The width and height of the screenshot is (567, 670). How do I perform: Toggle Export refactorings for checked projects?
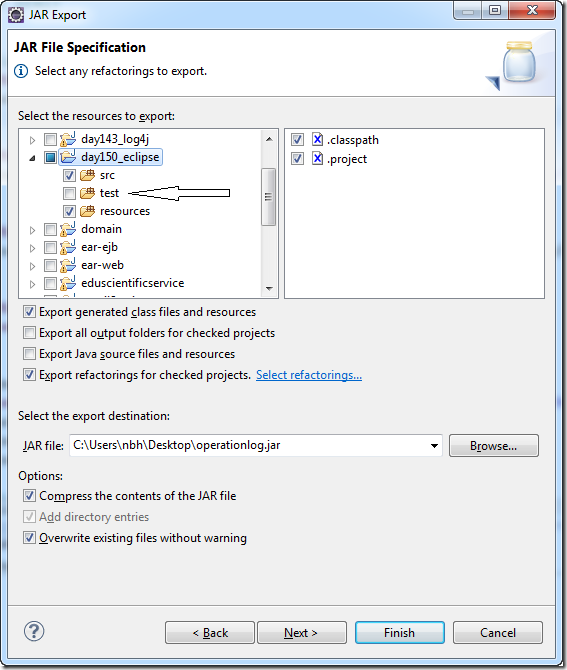tap(29, 375)
